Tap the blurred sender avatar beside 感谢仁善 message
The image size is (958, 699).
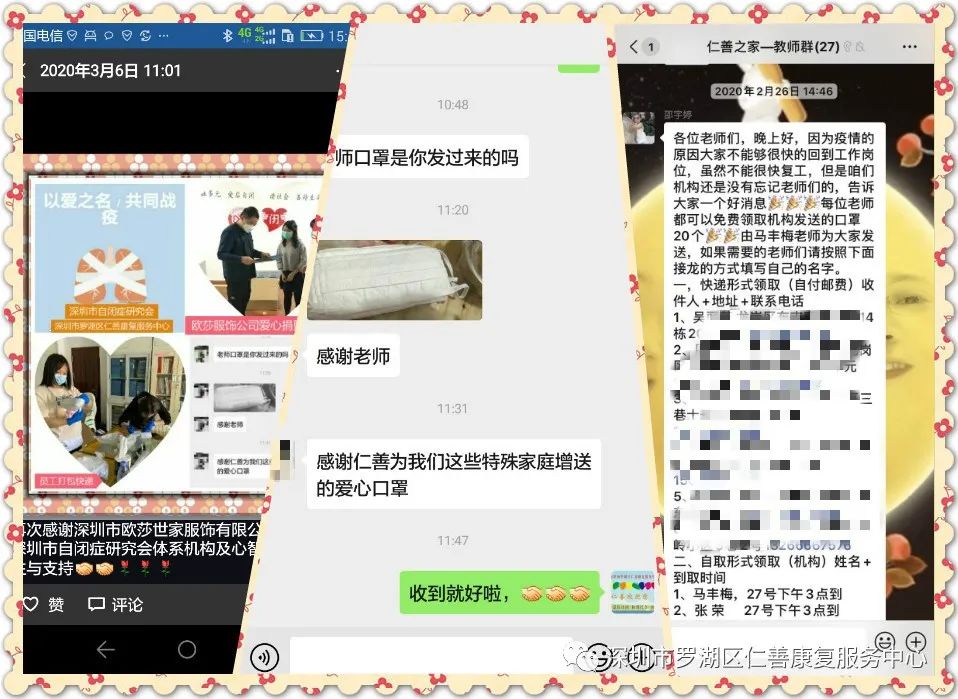(x=285, y=459)
